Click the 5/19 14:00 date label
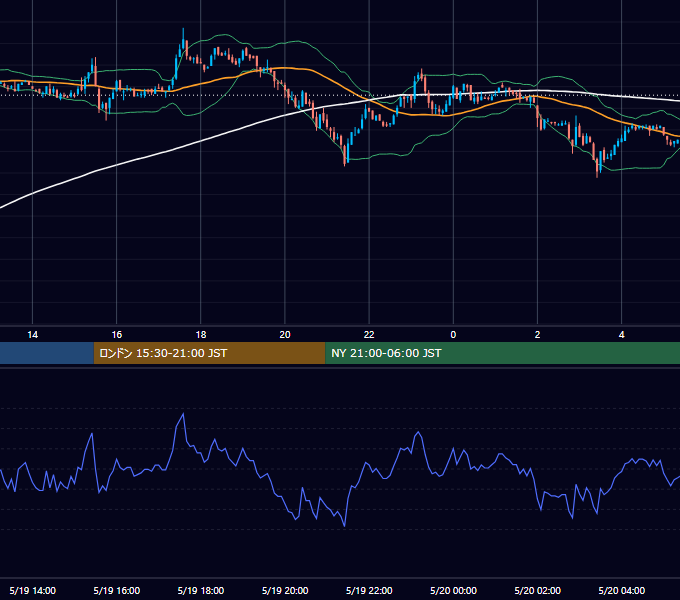 (x=33, y=590)
